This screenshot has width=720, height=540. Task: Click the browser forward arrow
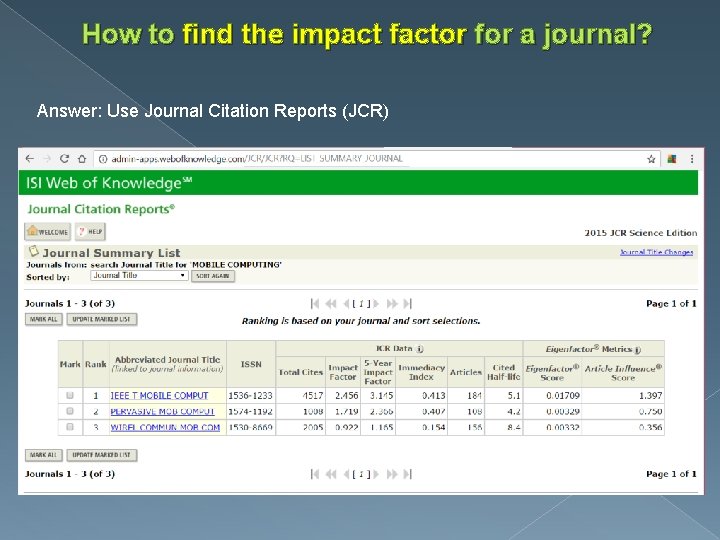tap(47, 159)
